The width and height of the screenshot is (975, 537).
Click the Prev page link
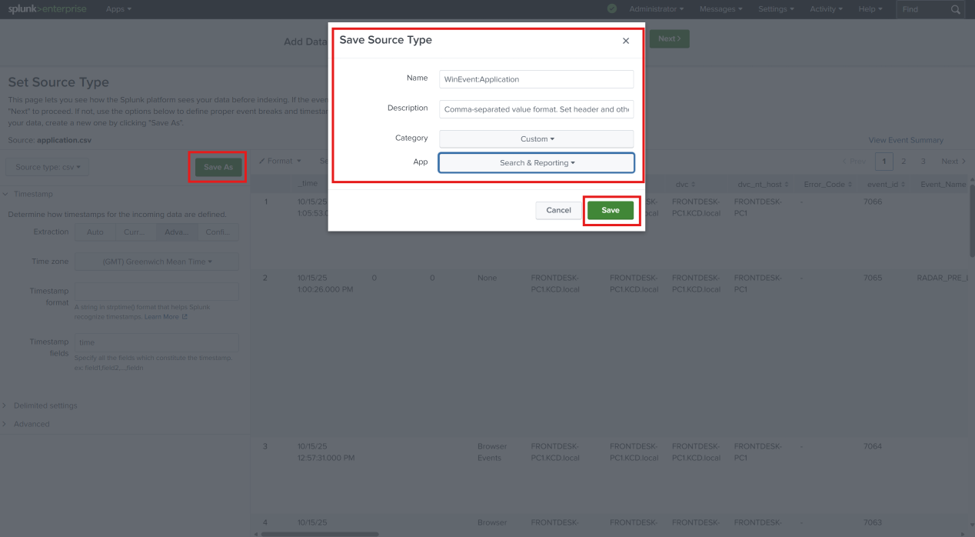(x=854, y=161)
